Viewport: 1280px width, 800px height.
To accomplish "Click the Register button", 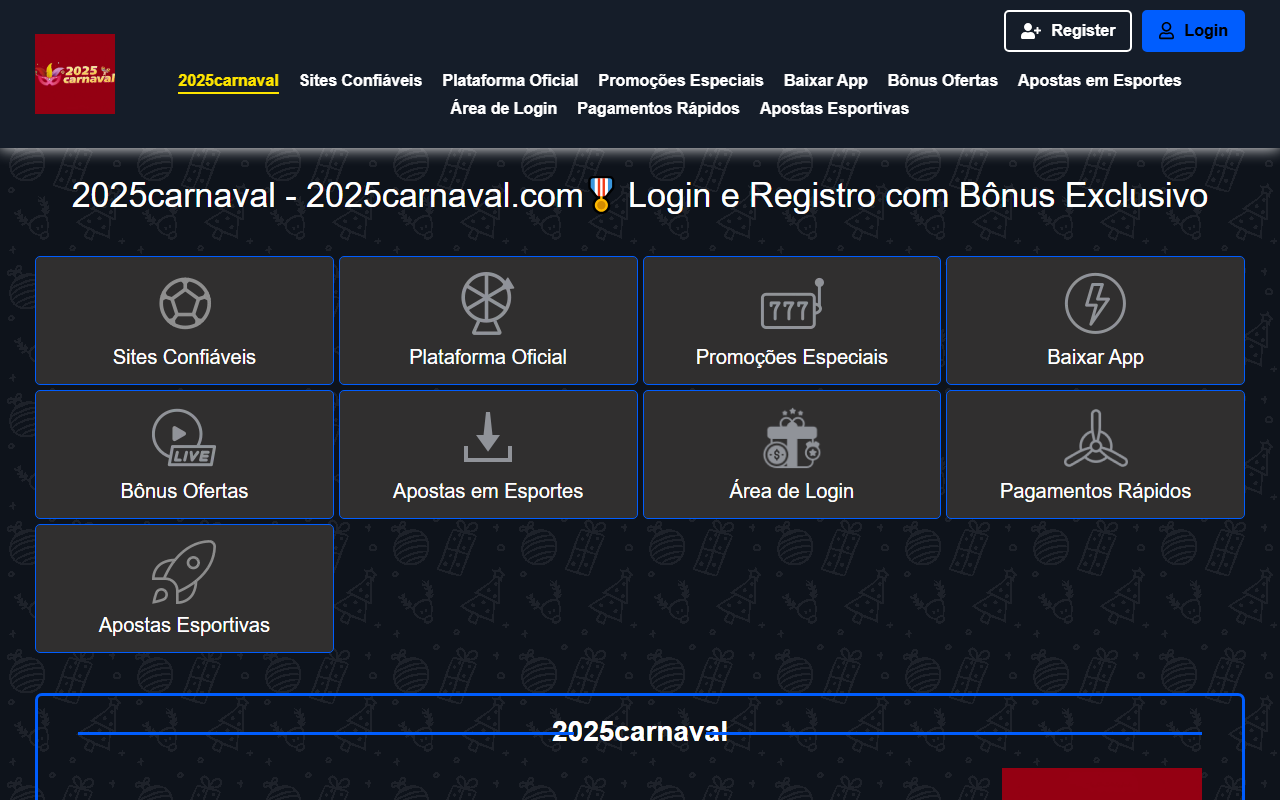I will click(x=1068, y=31).
